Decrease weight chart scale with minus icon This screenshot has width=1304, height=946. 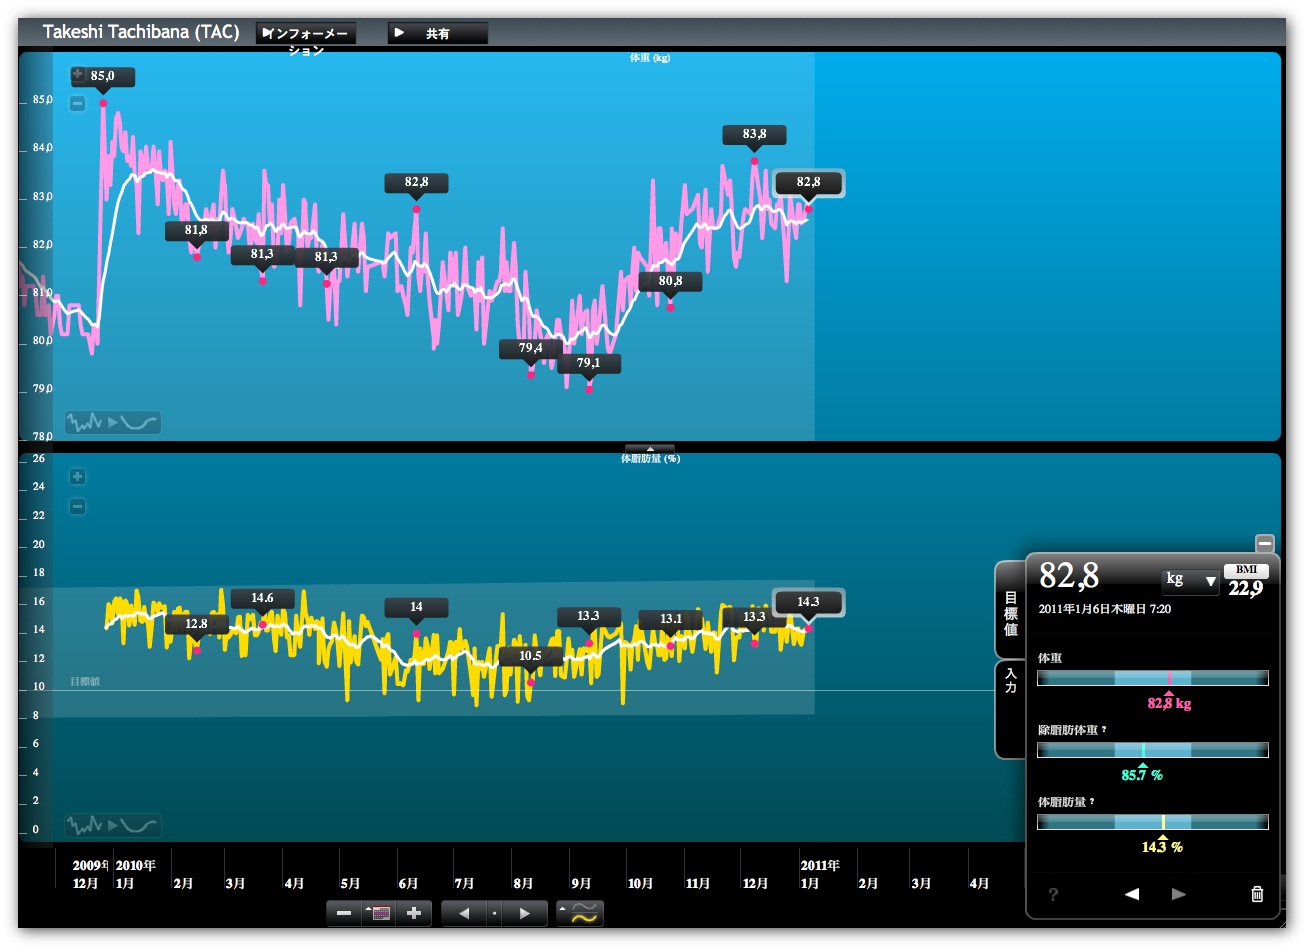point(77,103)
